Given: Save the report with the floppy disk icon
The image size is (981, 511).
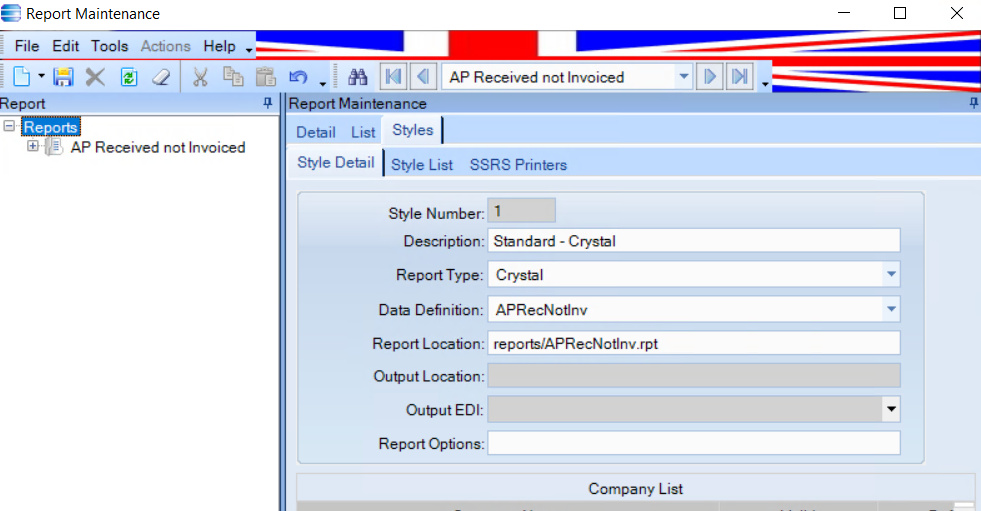Looking at the screenshot, I should [63, 77].
